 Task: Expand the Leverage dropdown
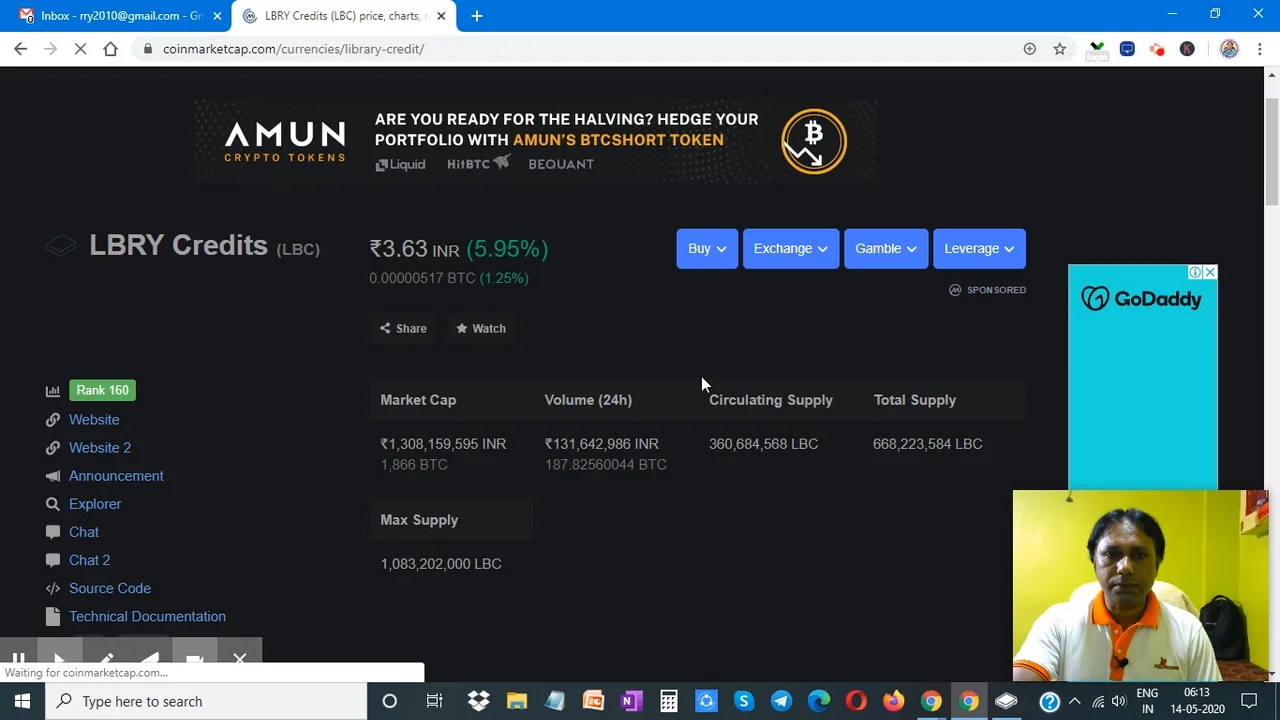coord(978,248)
